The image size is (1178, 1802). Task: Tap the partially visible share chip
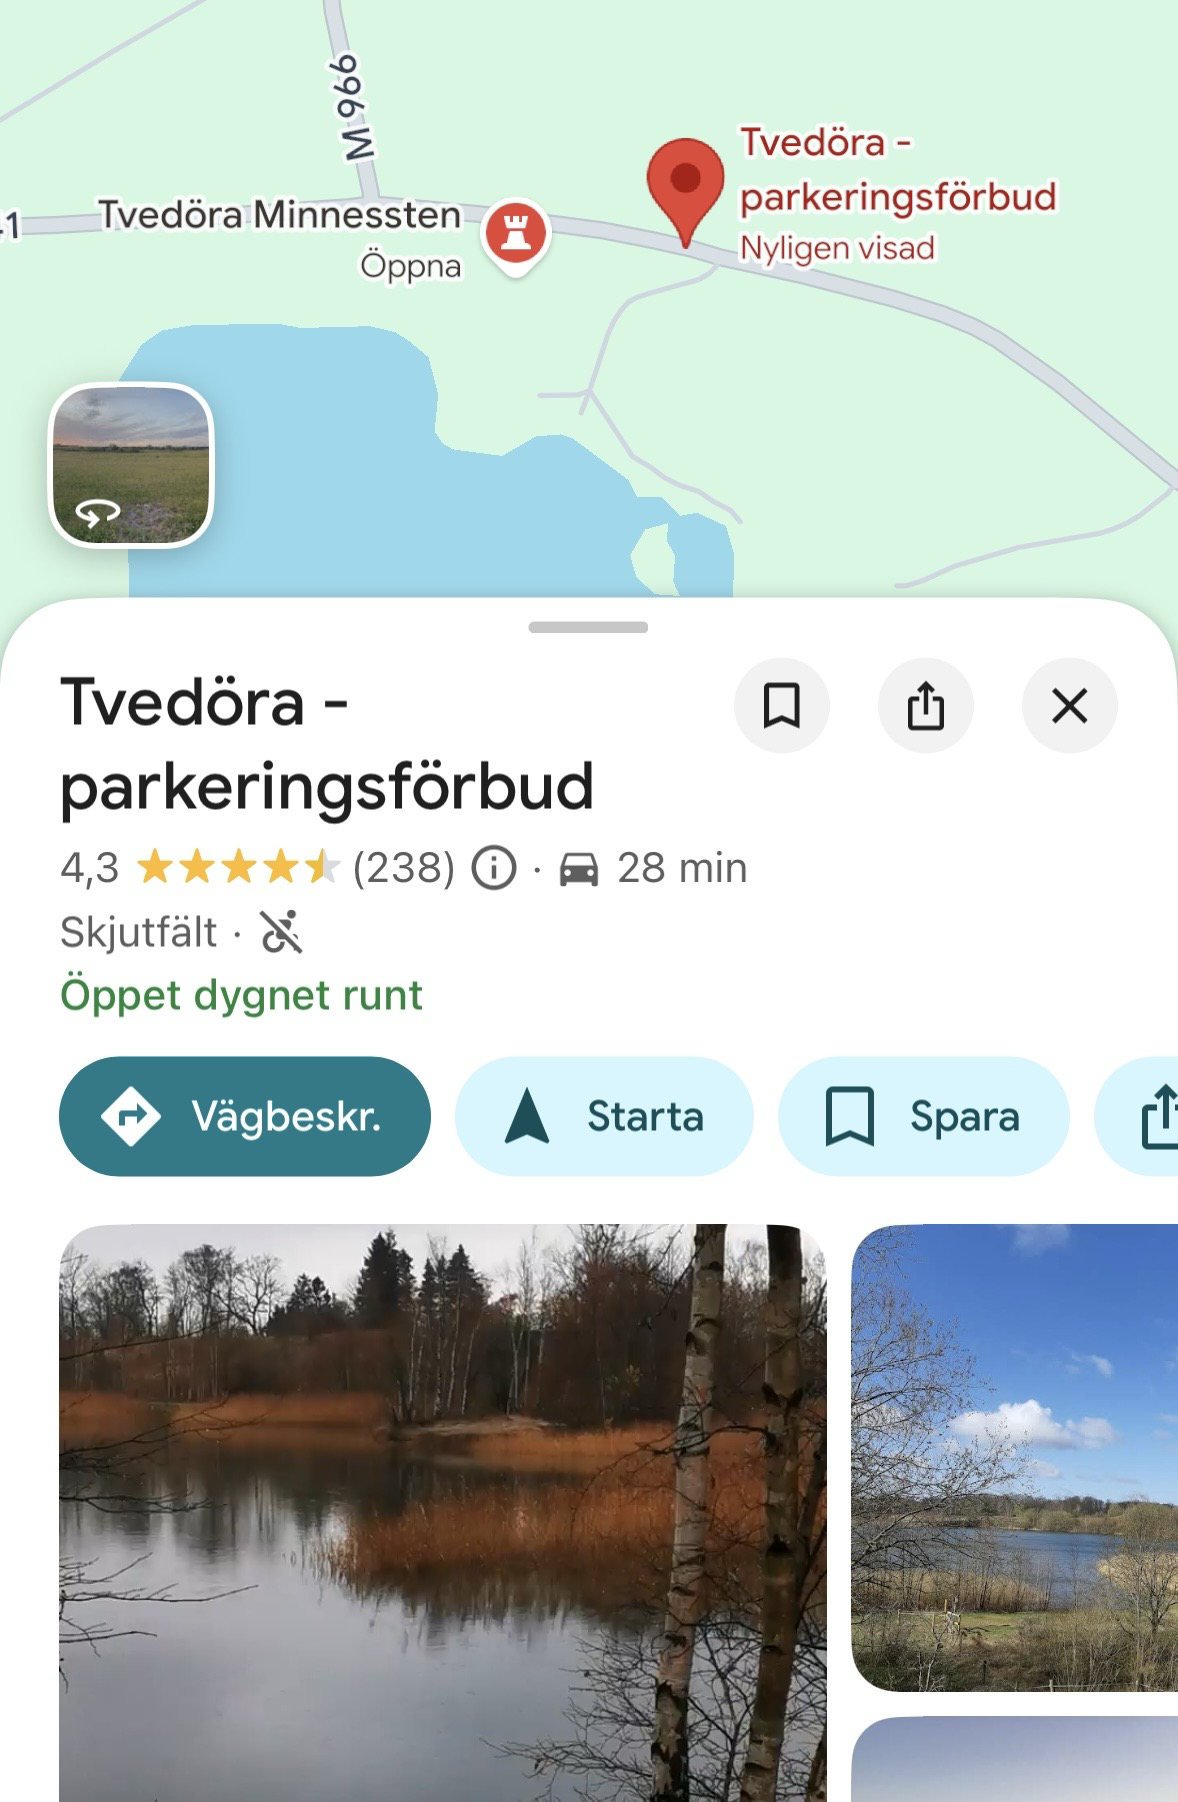tap(1138, 1116)
